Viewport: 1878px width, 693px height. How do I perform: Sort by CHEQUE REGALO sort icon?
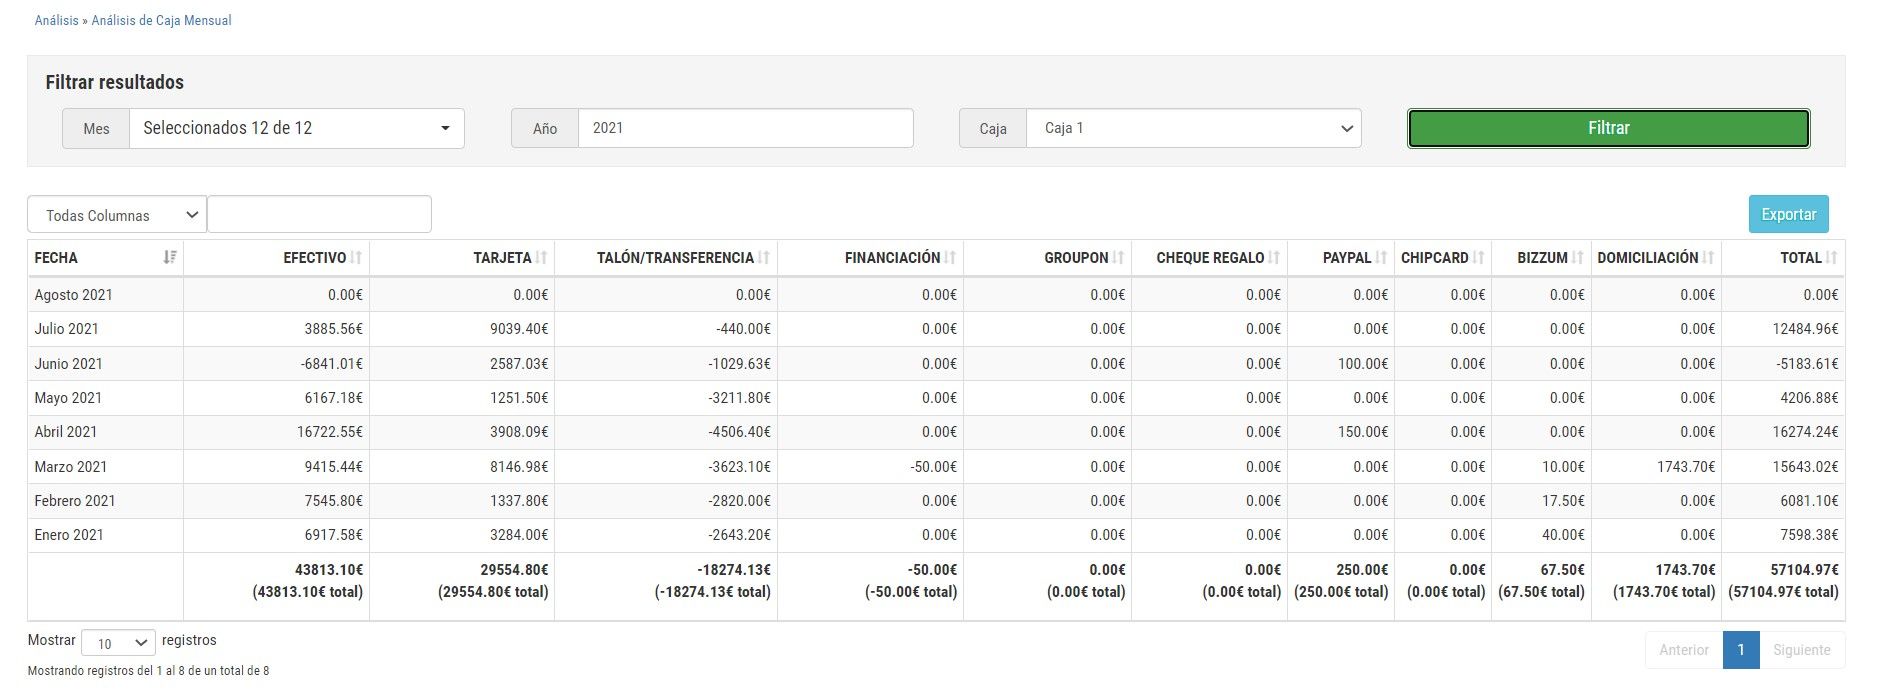pyautogui.click(x=1274, y=258)
